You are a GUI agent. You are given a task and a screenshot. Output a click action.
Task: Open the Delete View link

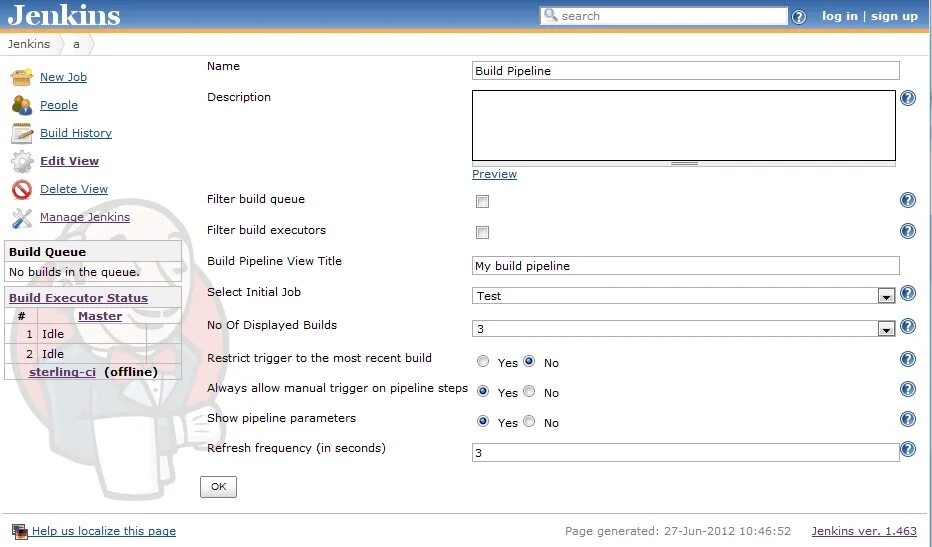(74, 188)
